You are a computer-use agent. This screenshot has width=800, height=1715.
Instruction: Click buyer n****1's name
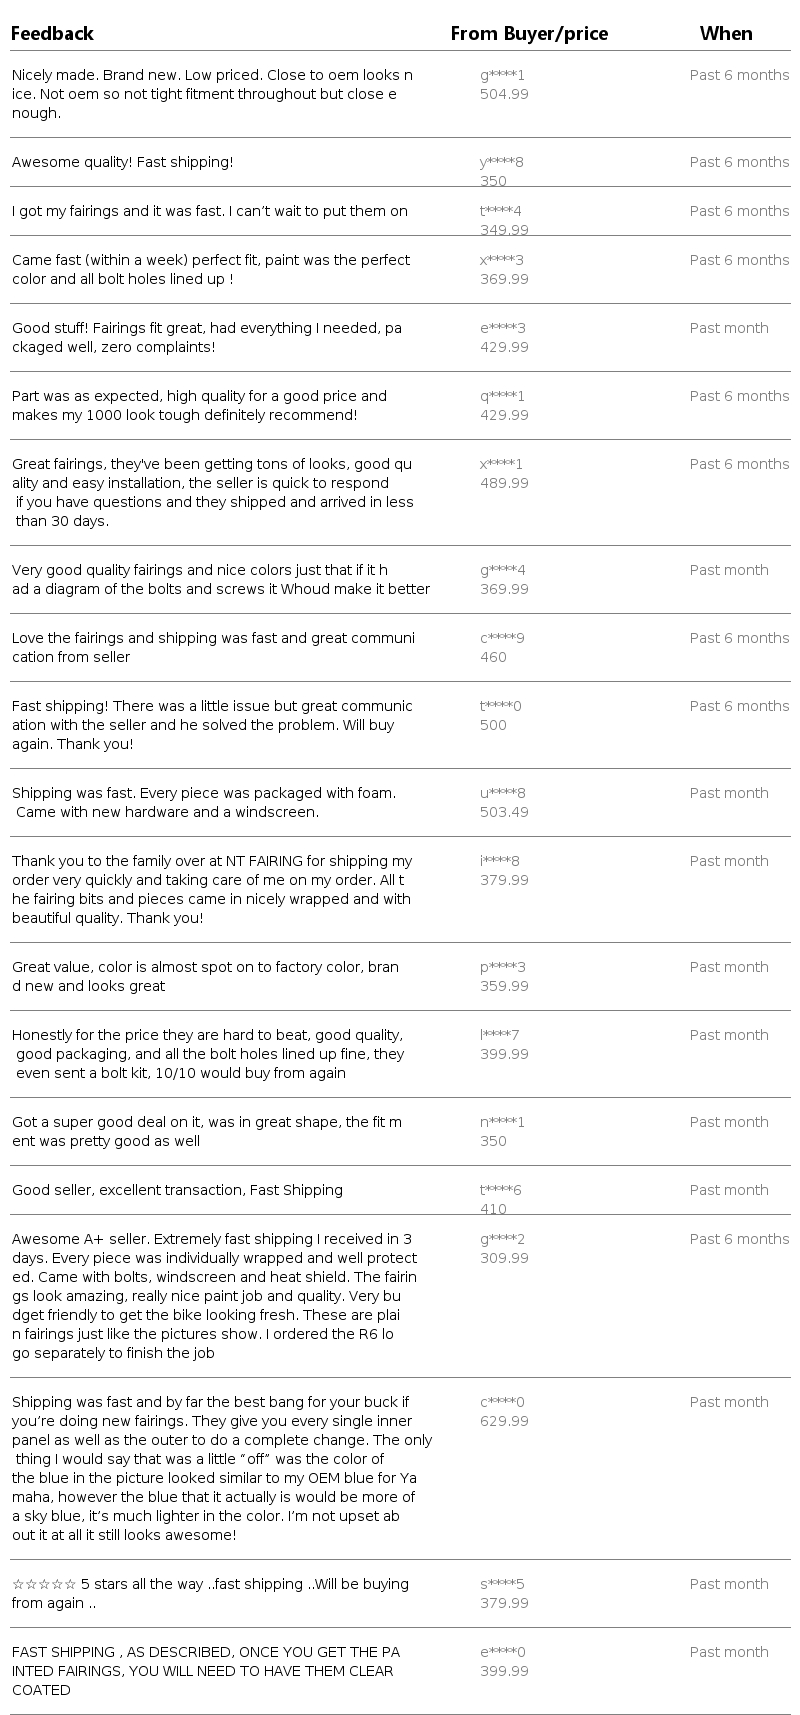click(502, 1122)
